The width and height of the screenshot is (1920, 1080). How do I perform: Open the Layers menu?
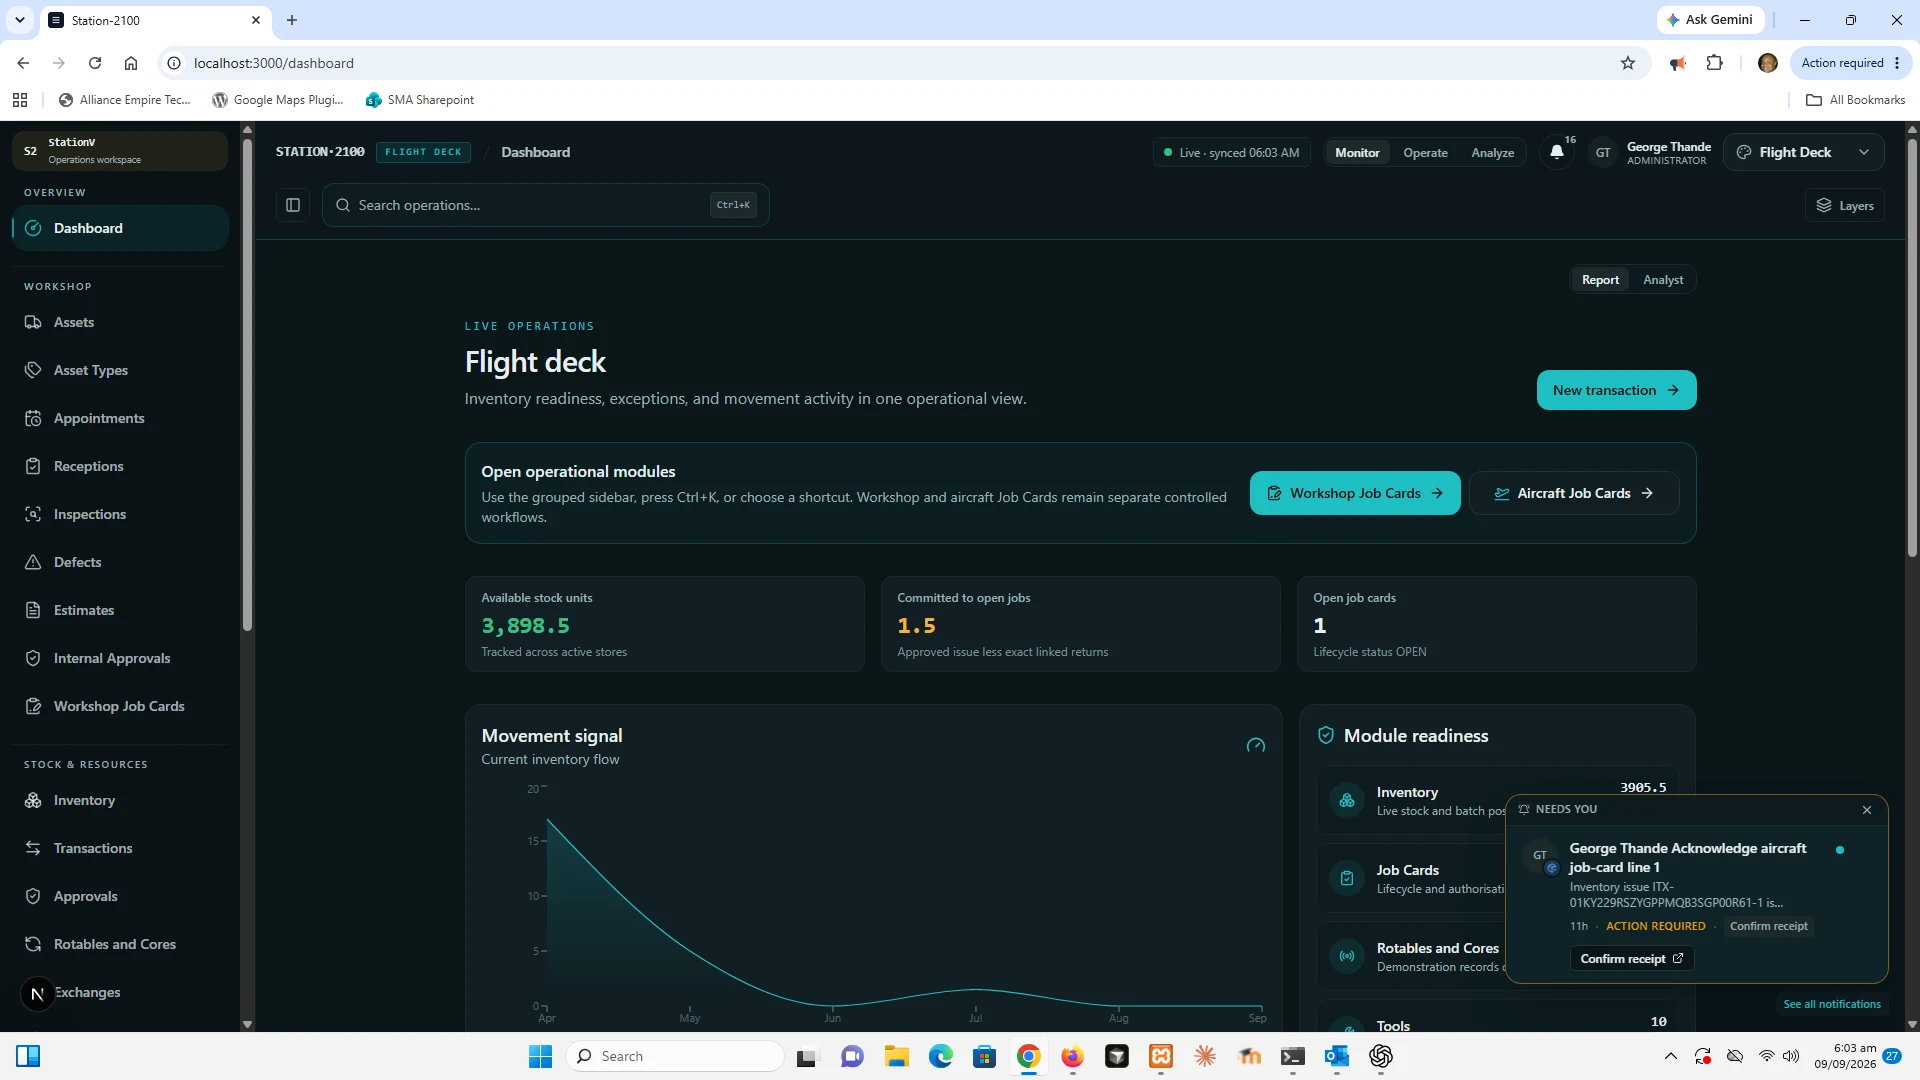point(1845,206)
